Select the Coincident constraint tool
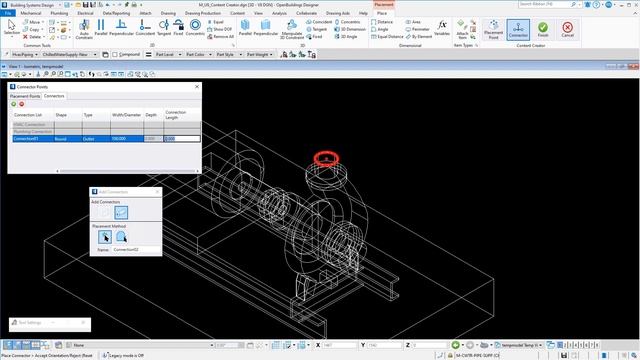The height and width of the screenshot is (360, 640). [x=145, y=28]
